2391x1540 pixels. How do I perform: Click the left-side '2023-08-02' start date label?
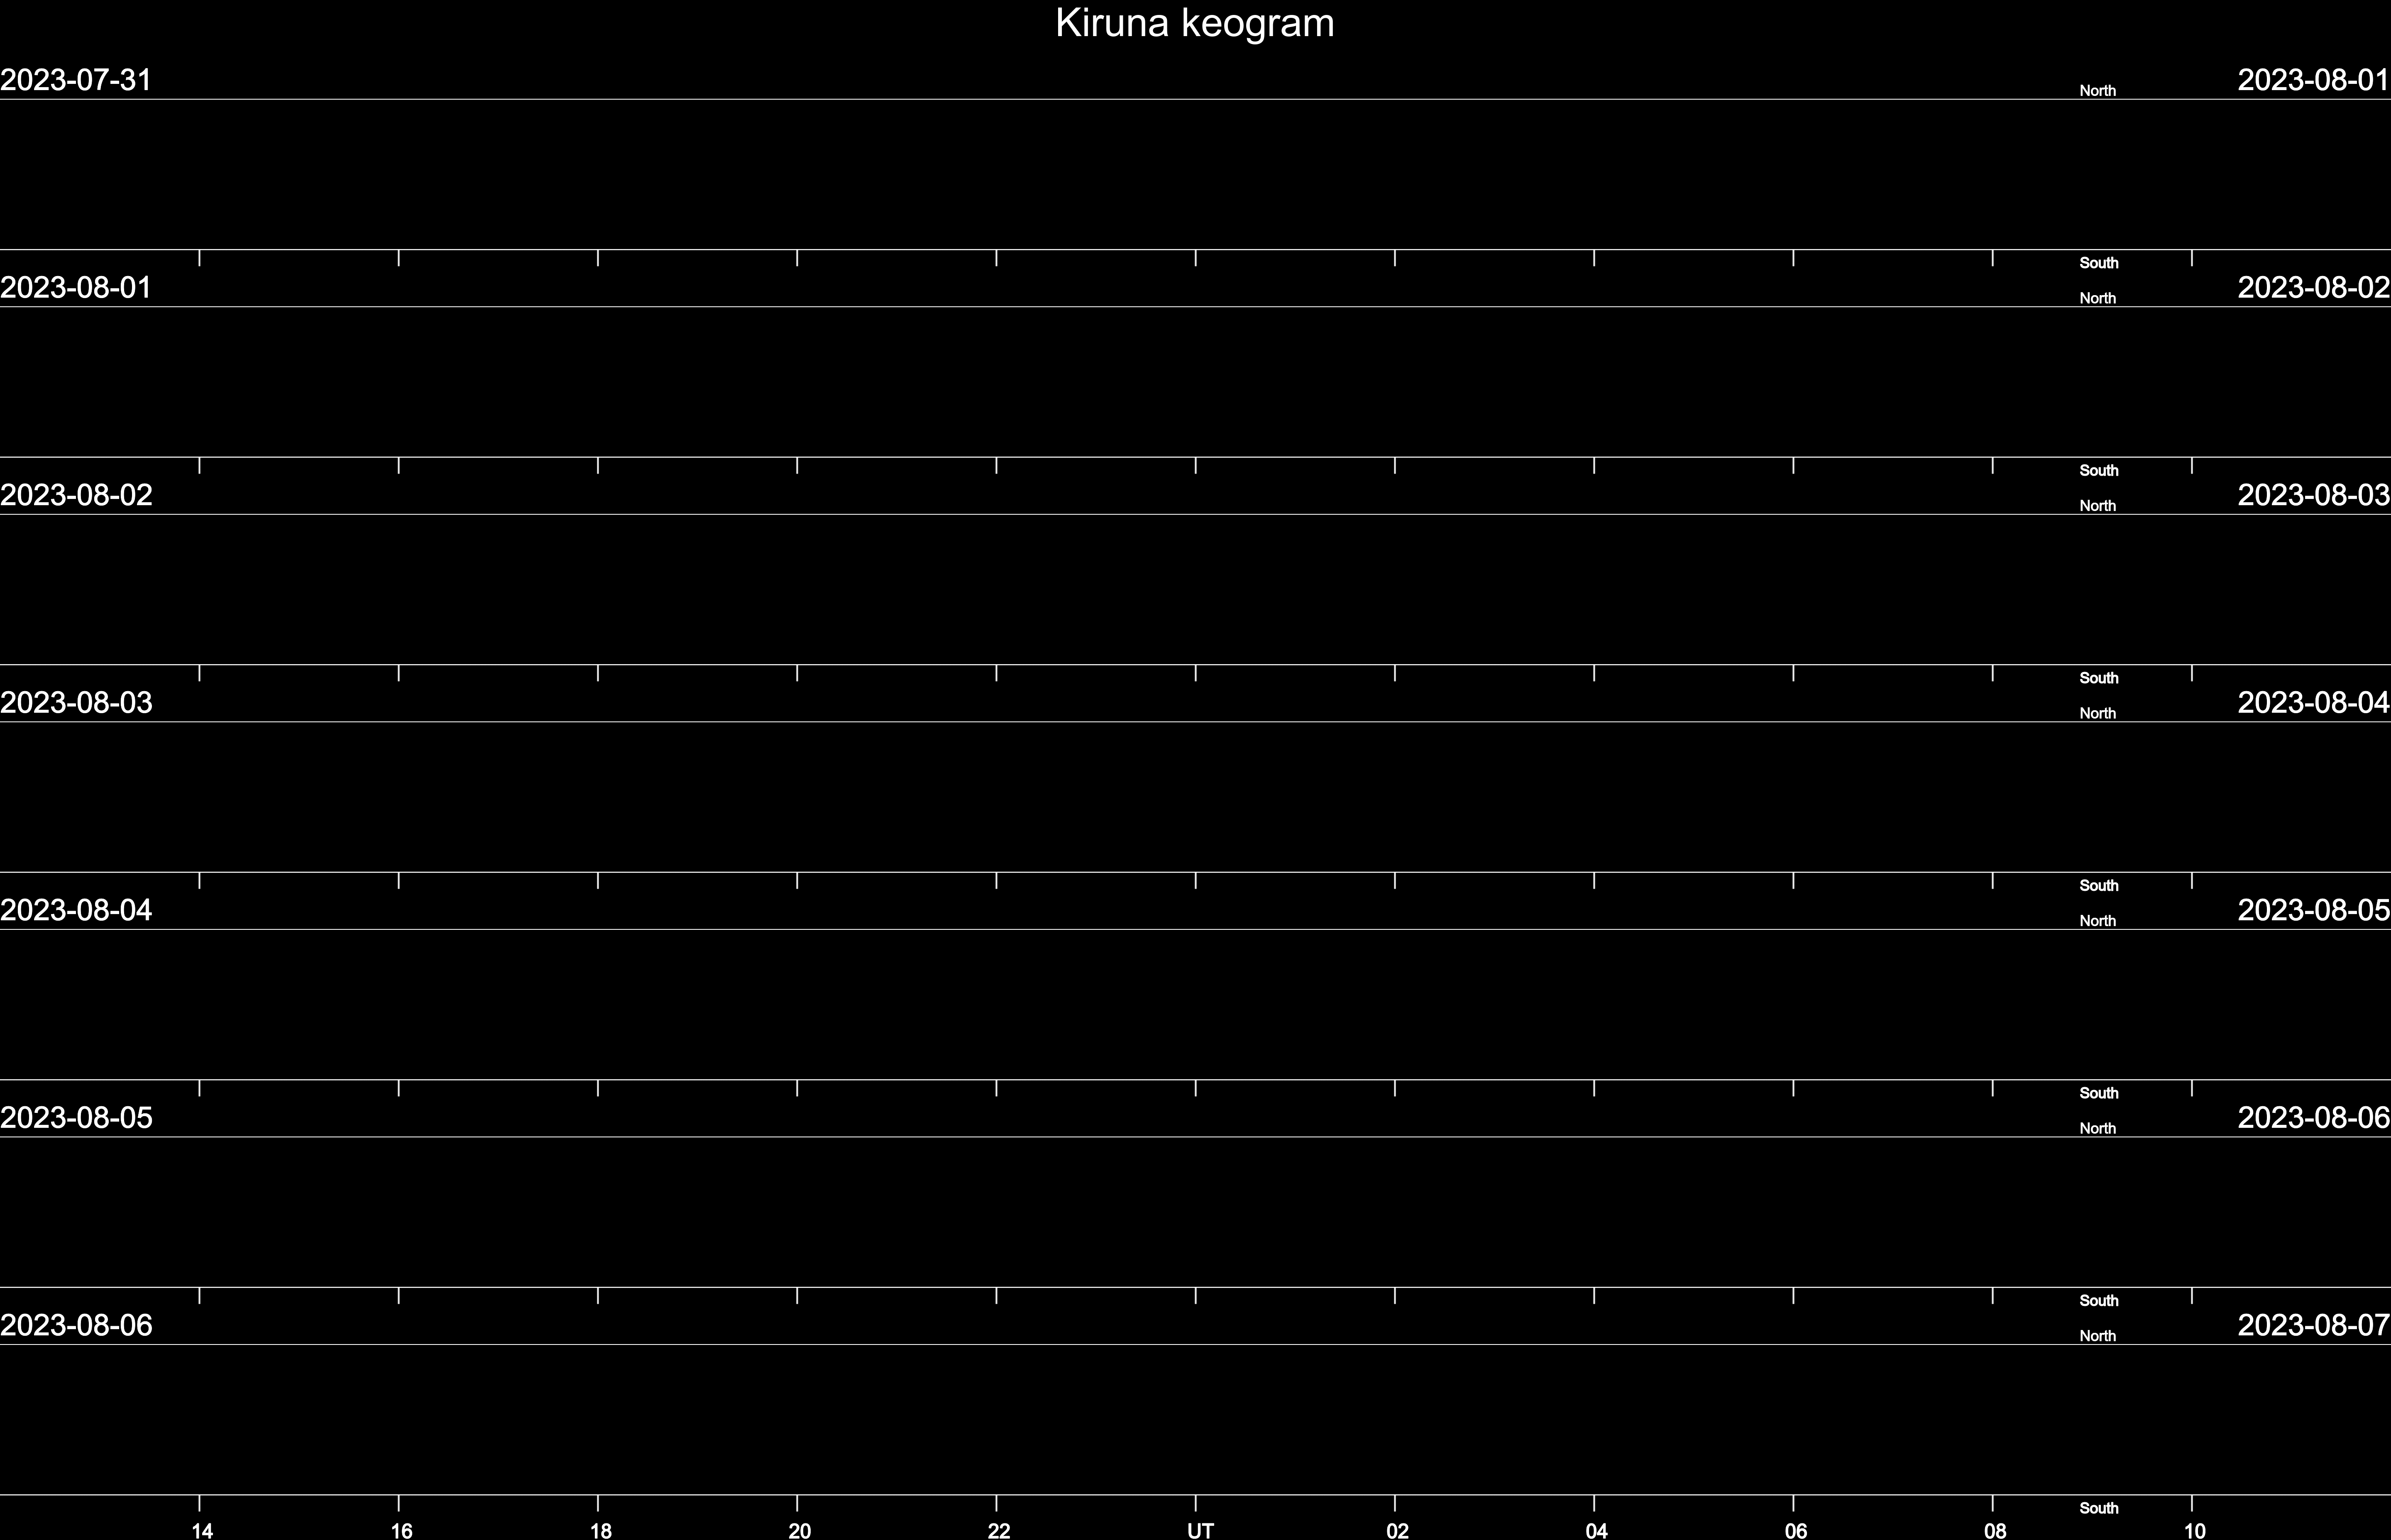click(76, 495)
